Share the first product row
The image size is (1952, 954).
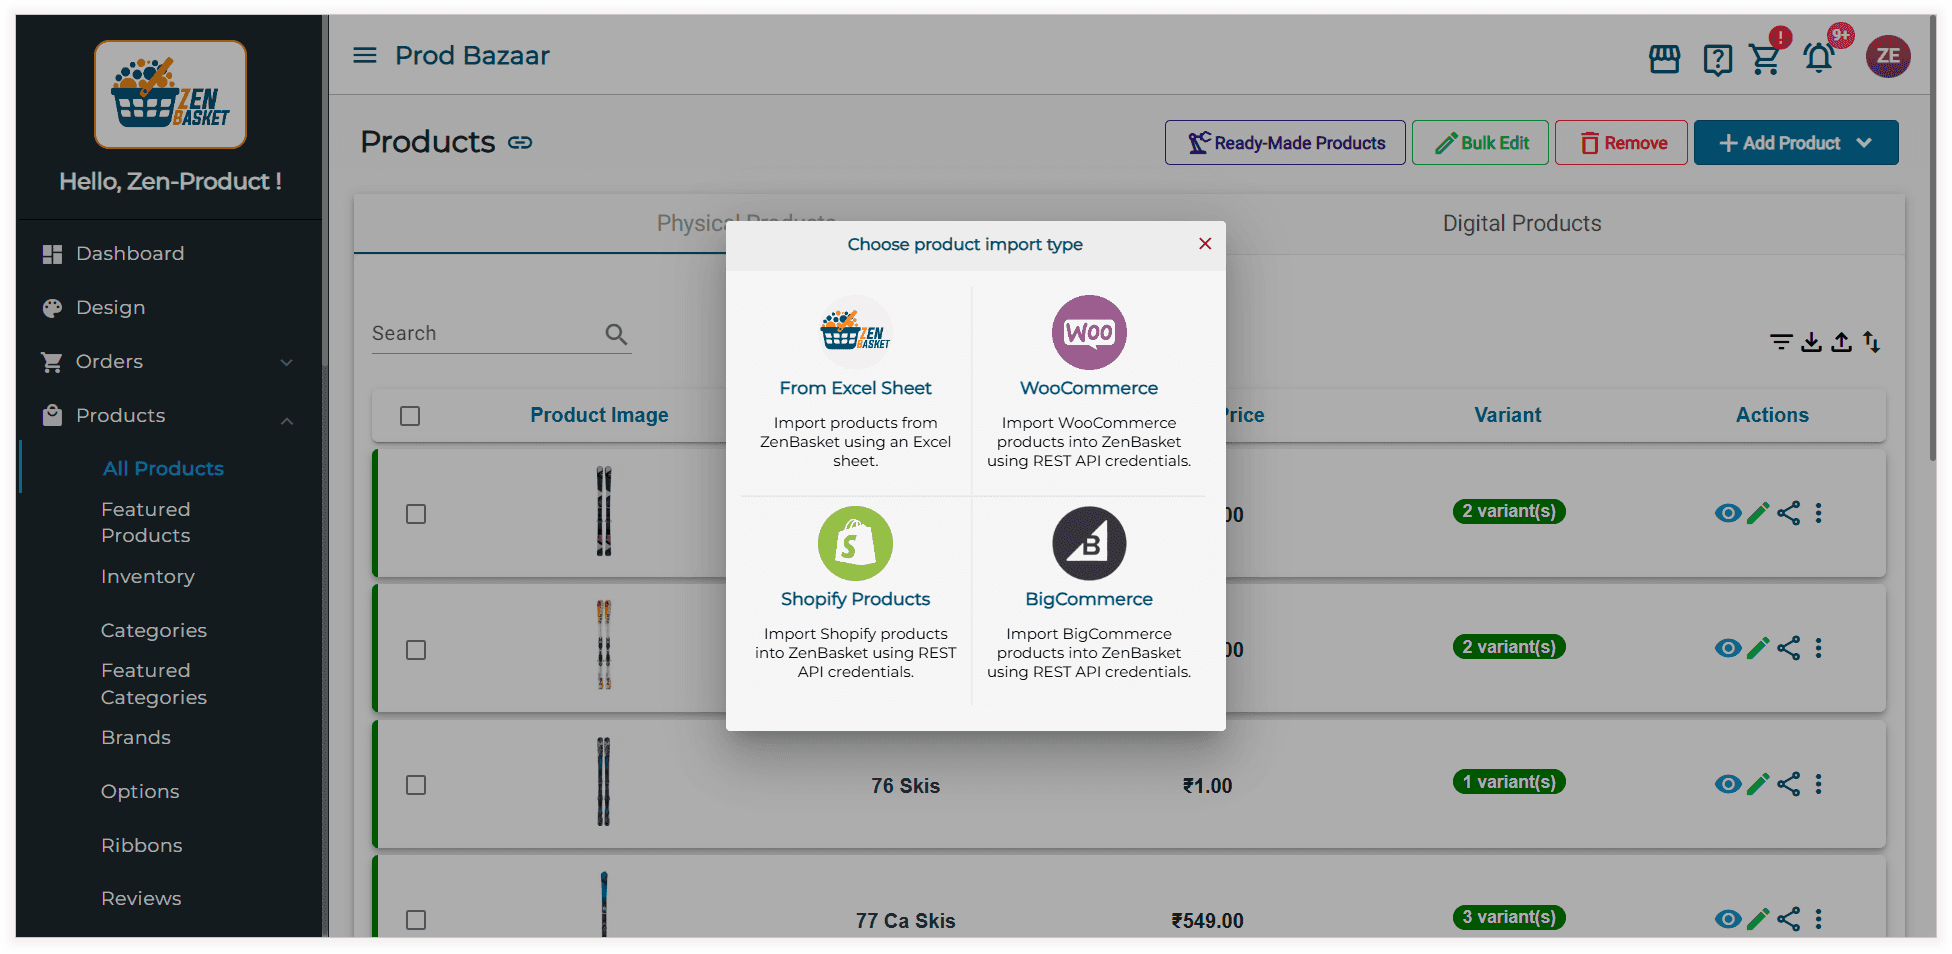1789,513
